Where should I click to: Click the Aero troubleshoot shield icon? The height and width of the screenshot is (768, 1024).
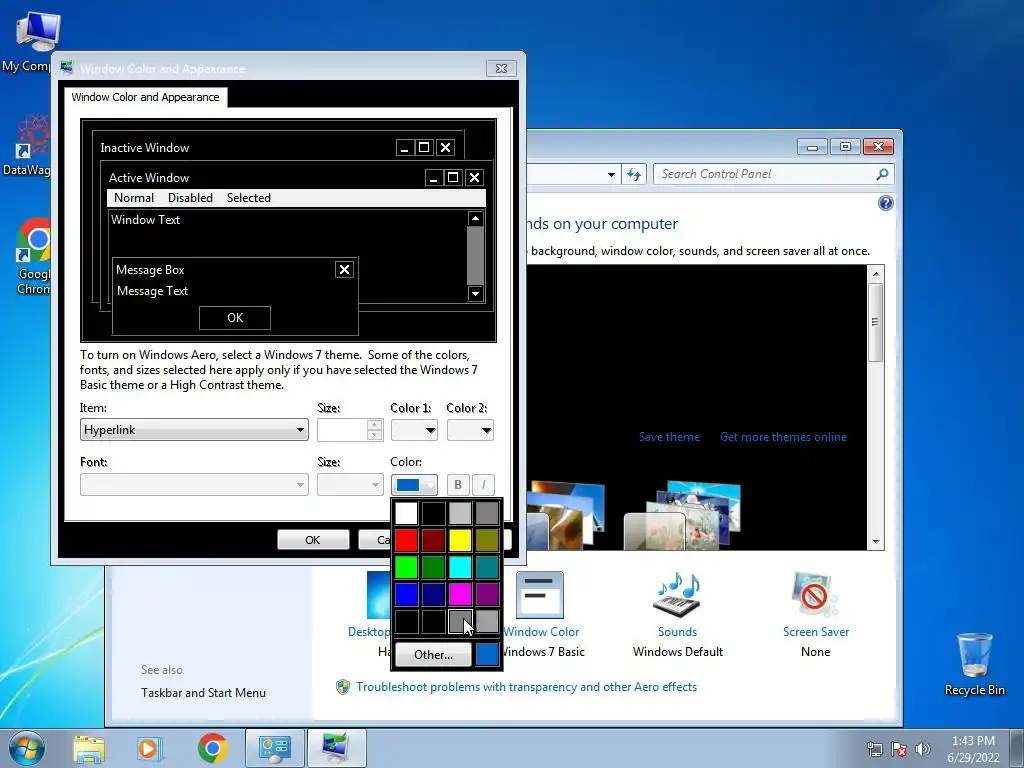pos(342,687)
